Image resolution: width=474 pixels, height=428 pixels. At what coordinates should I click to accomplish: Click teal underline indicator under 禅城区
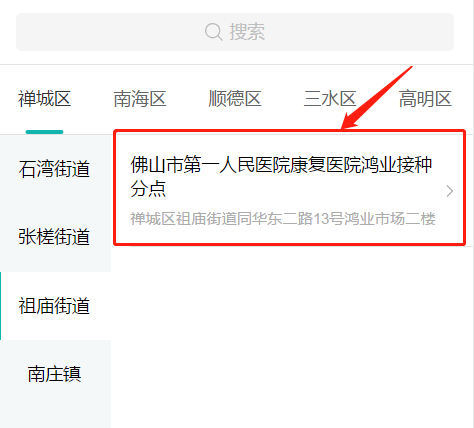pos(44,132)
